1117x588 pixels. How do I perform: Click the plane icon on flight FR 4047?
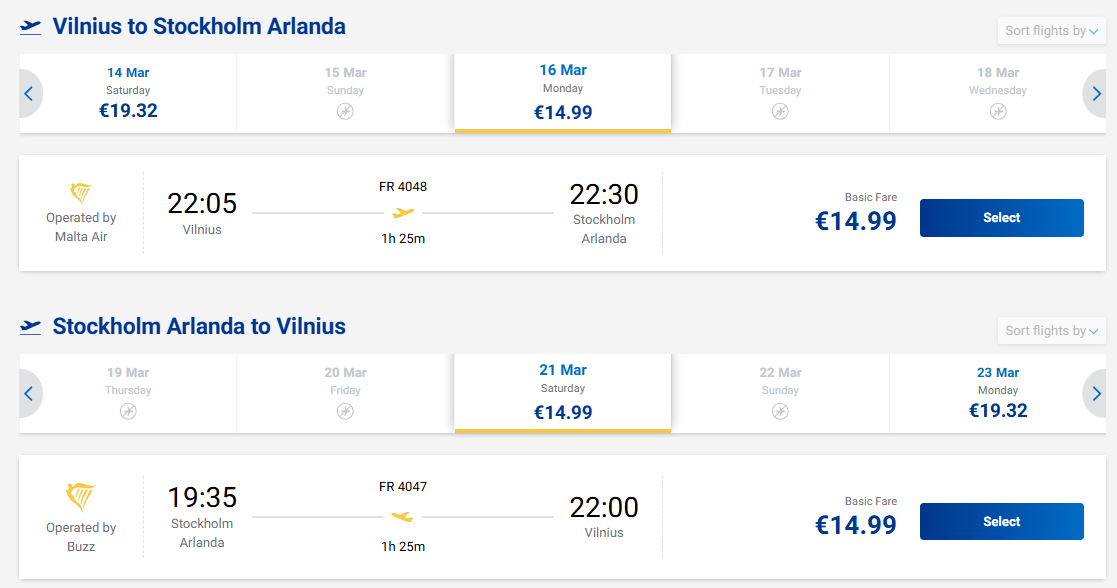click(403, 516)
